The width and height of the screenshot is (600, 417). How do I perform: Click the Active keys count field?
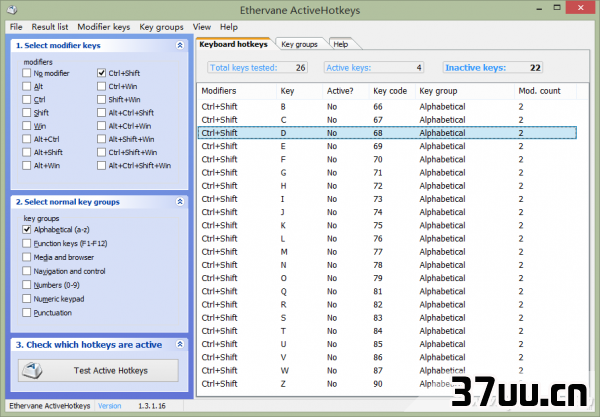click(x=373, y=68)
